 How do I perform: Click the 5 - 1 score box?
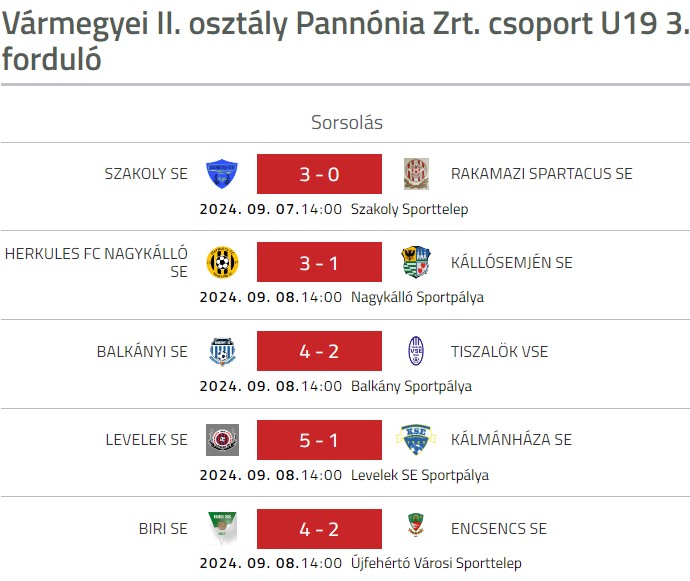coord(319,440)
